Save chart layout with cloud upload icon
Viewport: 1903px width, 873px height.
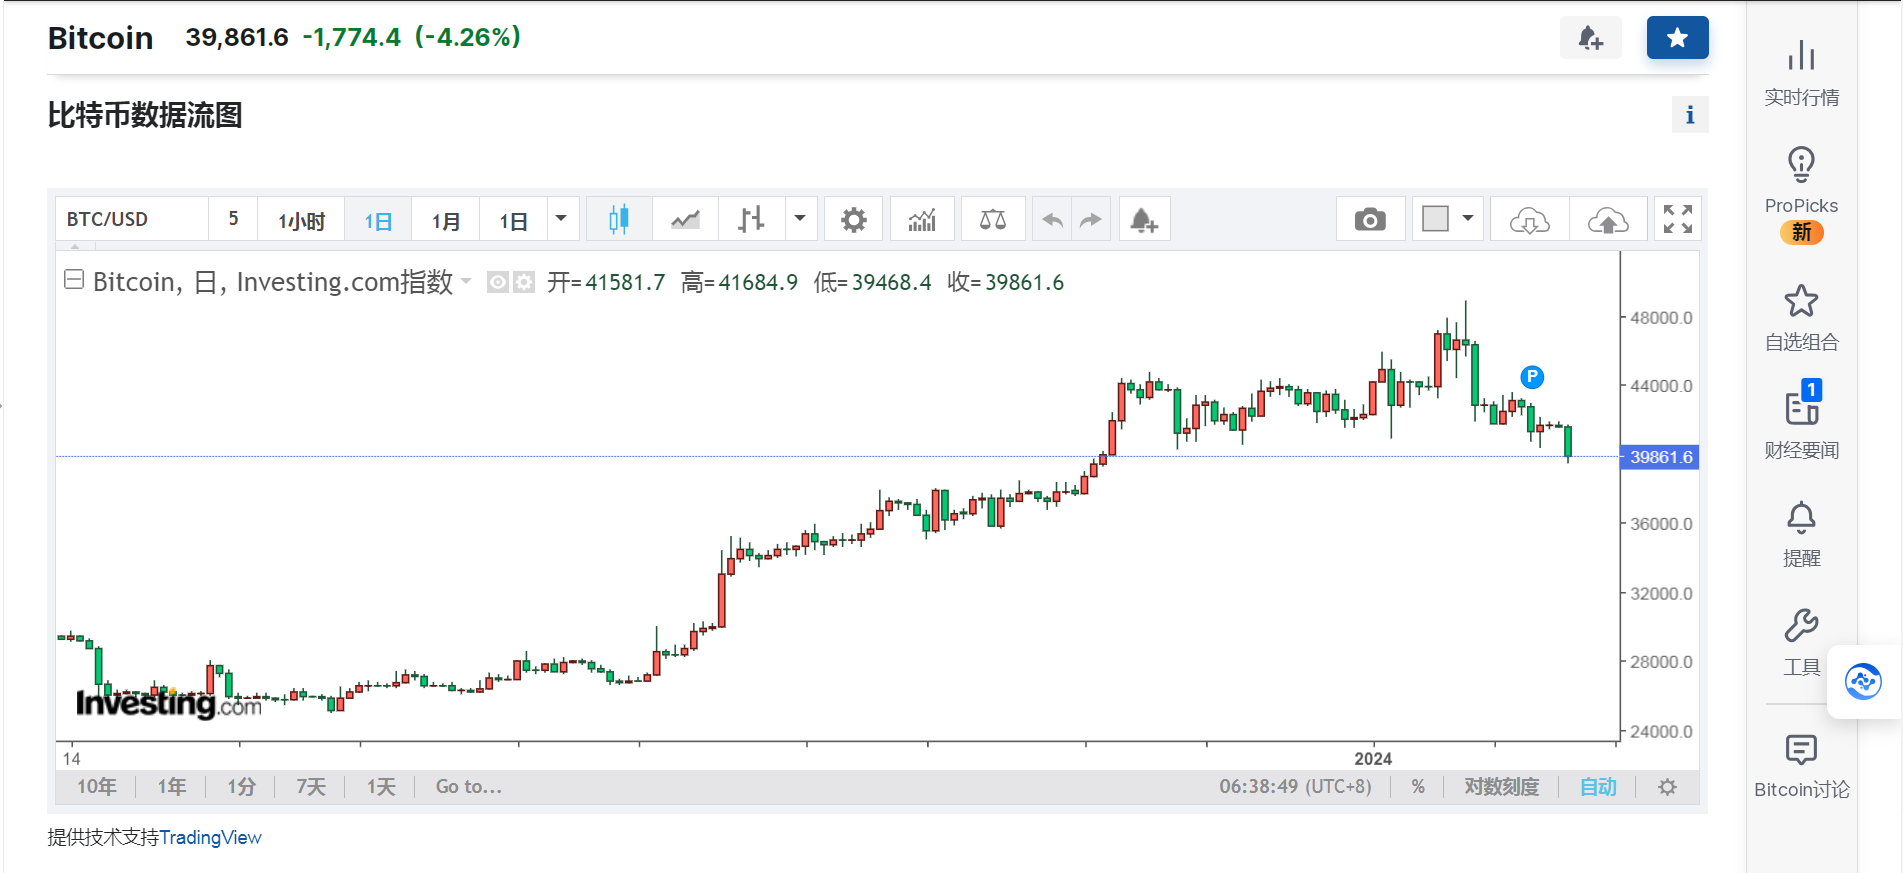1607,220
